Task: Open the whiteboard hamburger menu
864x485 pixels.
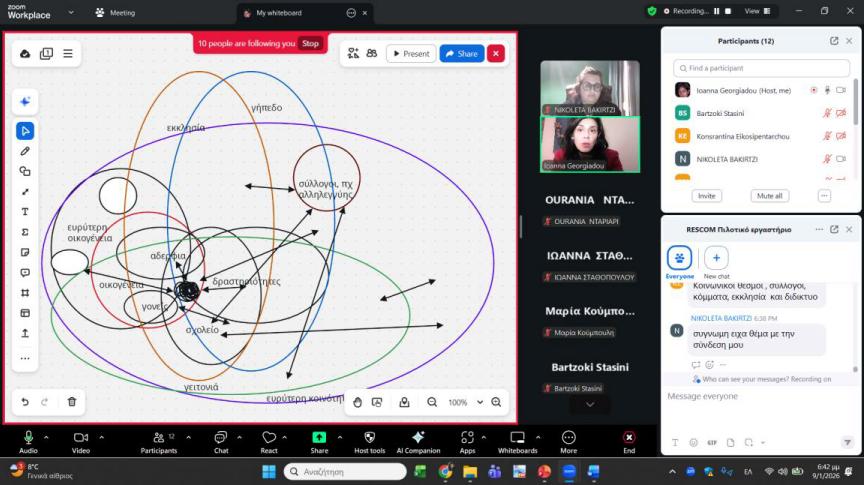Action: click(68, 53)
